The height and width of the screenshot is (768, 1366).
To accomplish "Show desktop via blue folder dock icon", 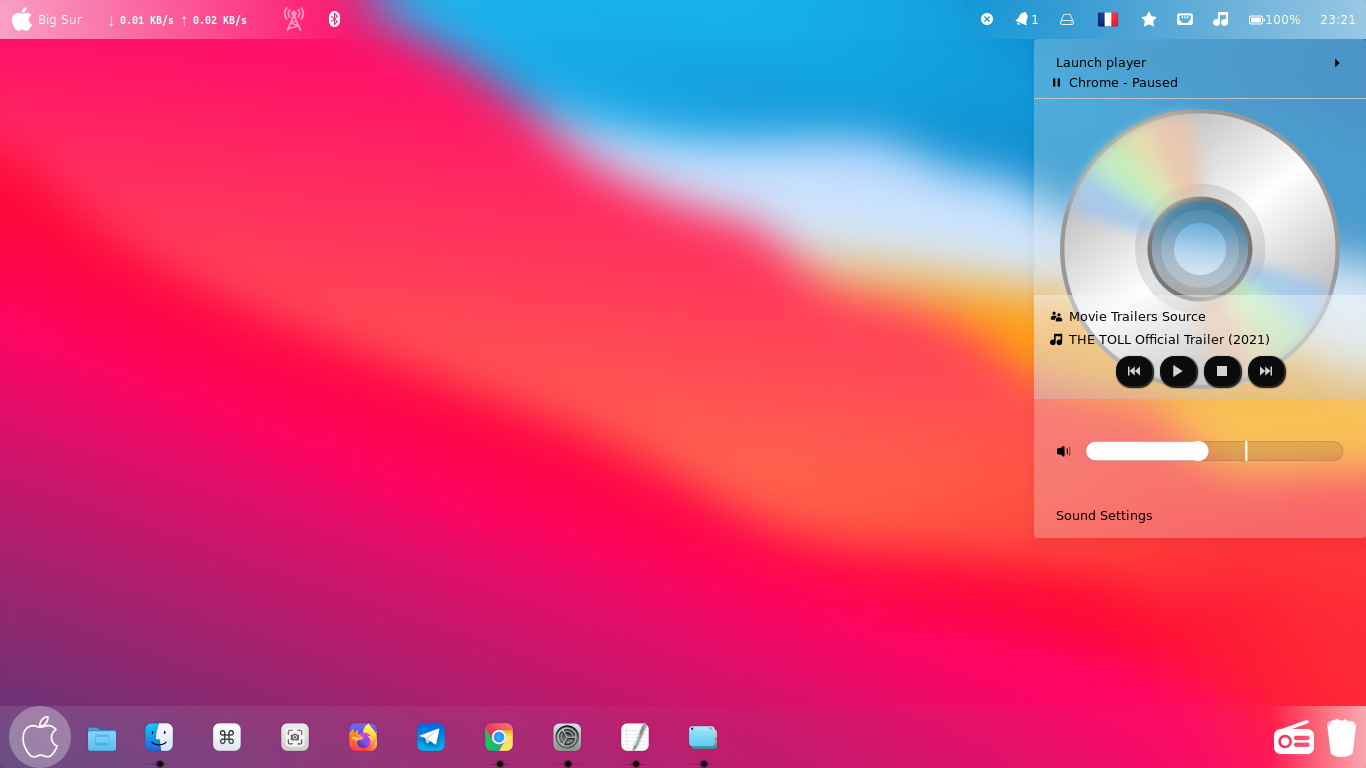I will point(102,739).
